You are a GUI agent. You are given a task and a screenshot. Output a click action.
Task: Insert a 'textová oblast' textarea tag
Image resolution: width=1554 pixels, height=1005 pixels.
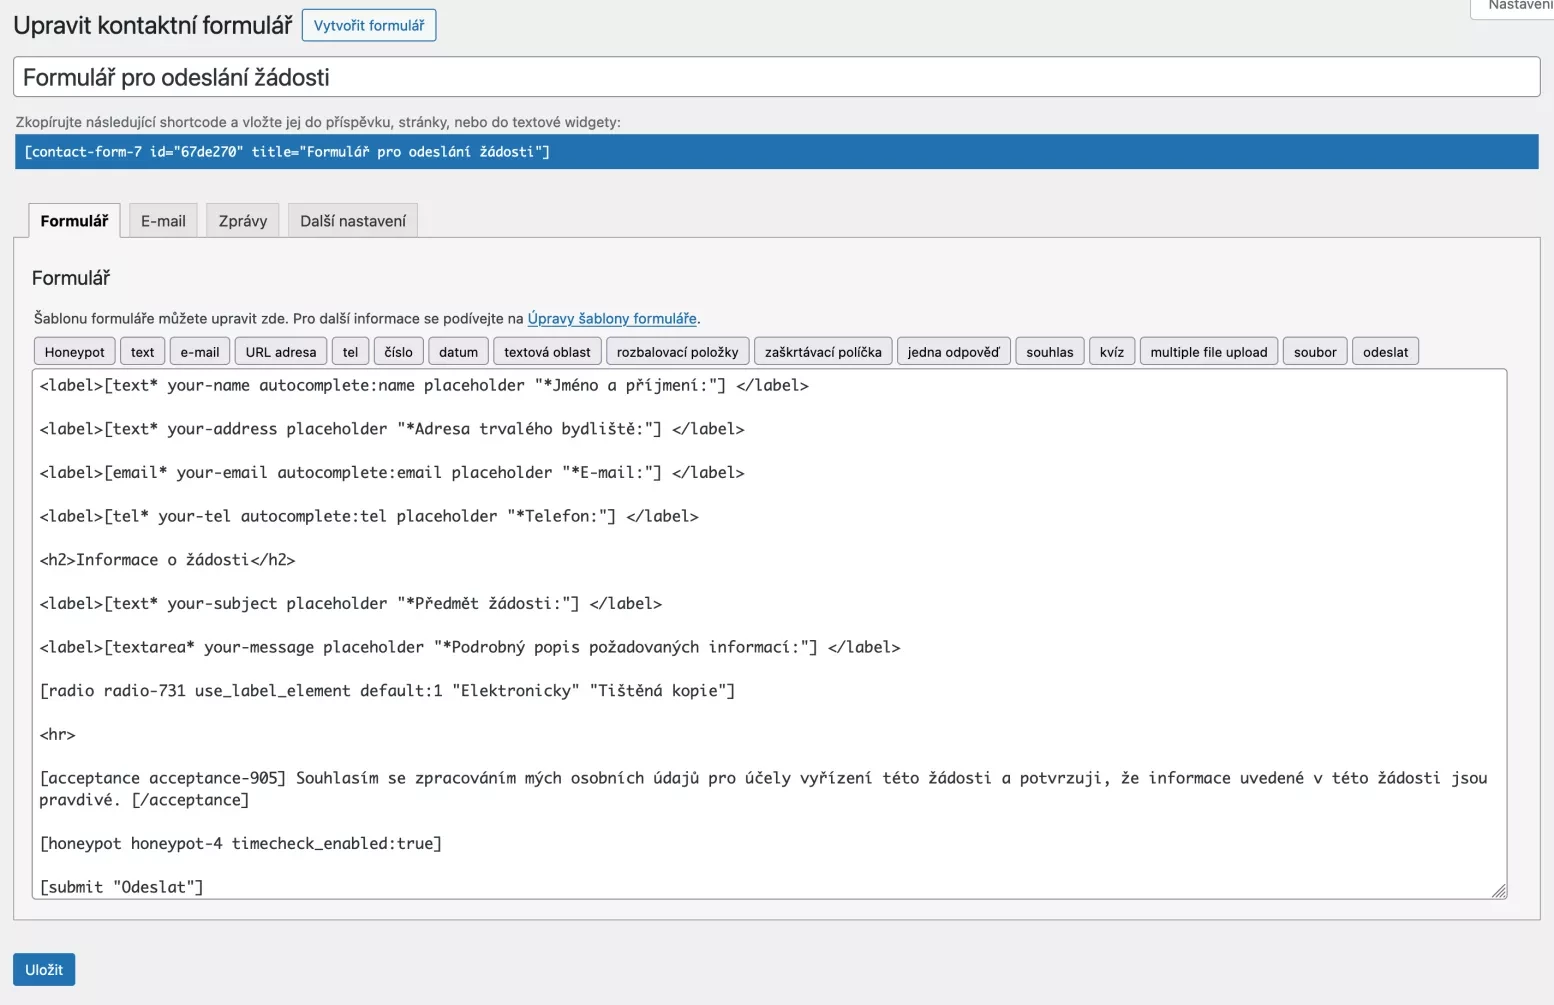click(547, 352)
